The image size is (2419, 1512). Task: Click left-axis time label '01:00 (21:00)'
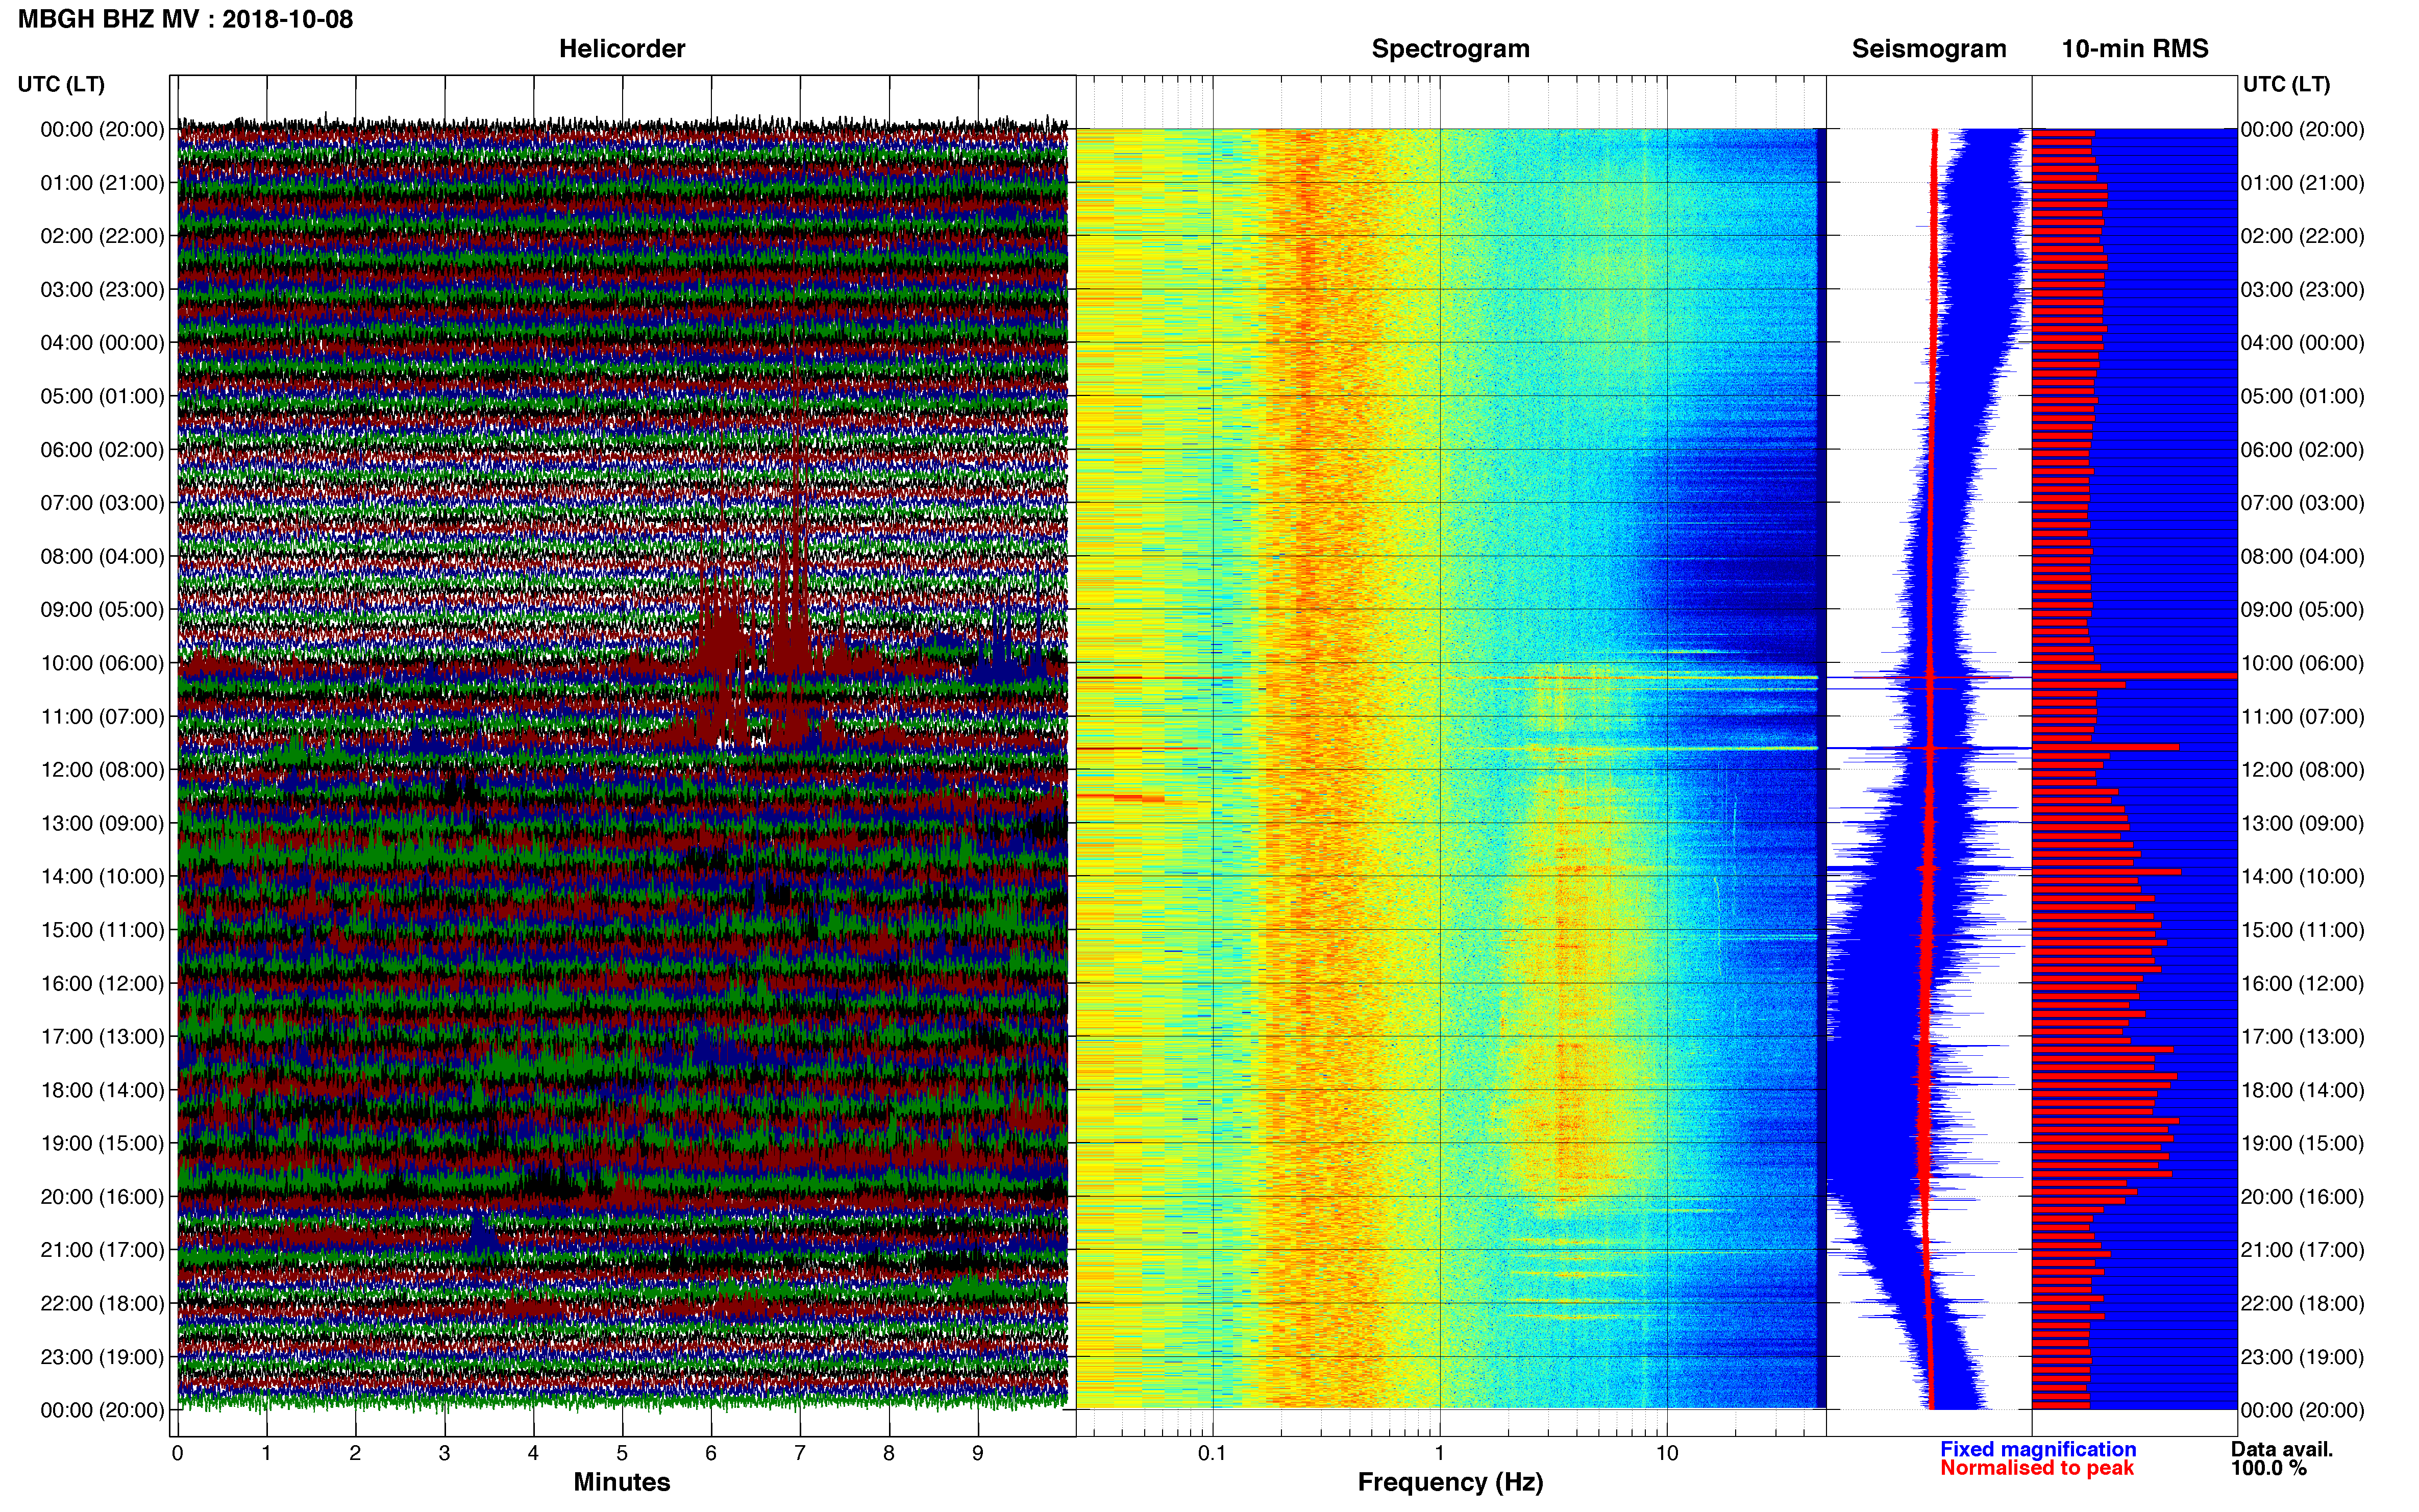102,183
